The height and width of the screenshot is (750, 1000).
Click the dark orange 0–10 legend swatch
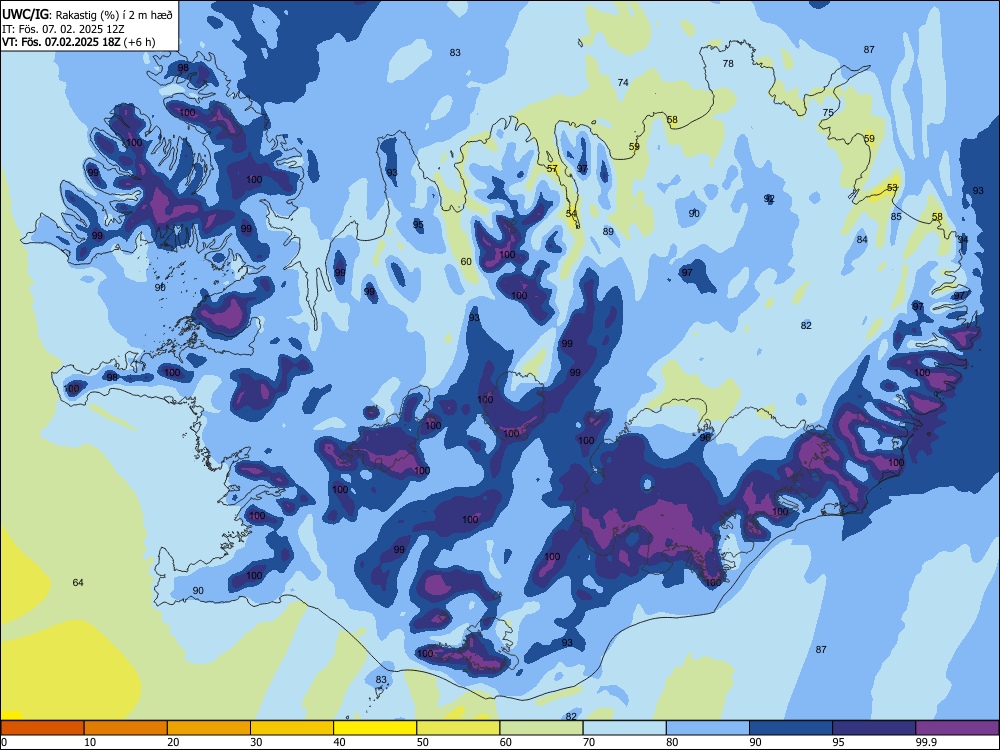click(42, 728)
